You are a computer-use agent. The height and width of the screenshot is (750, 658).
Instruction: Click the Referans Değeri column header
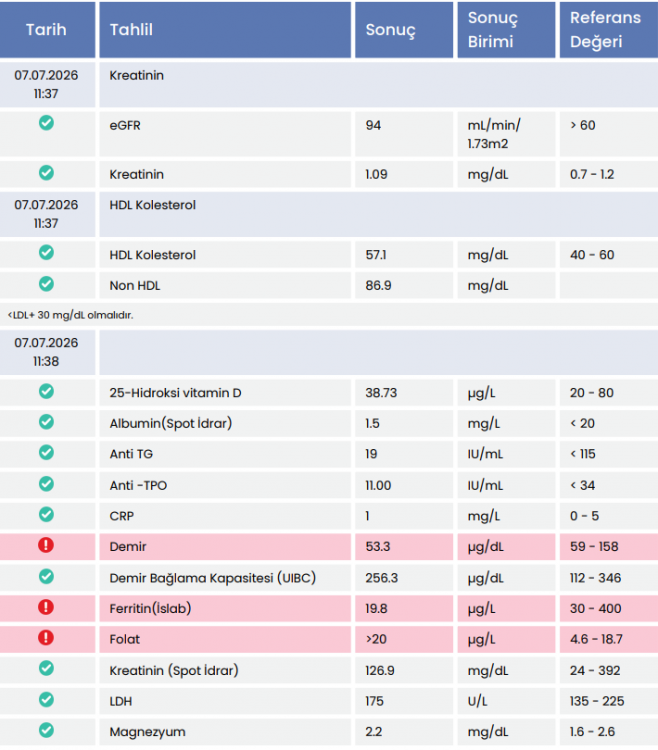(x=609, y=30)
